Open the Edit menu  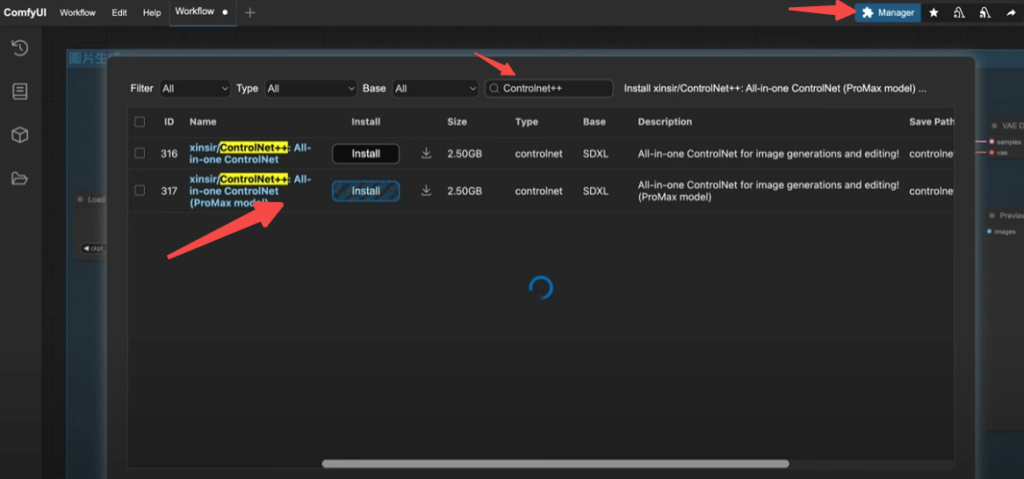click(119, 12)
